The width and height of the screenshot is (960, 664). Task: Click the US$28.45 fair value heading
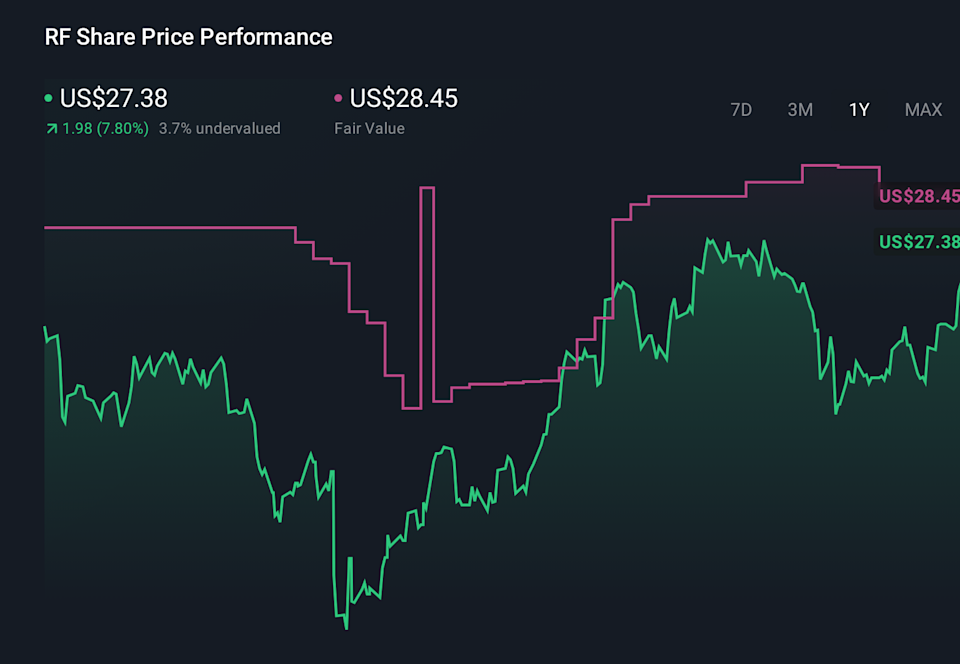[x=404, y=98]
